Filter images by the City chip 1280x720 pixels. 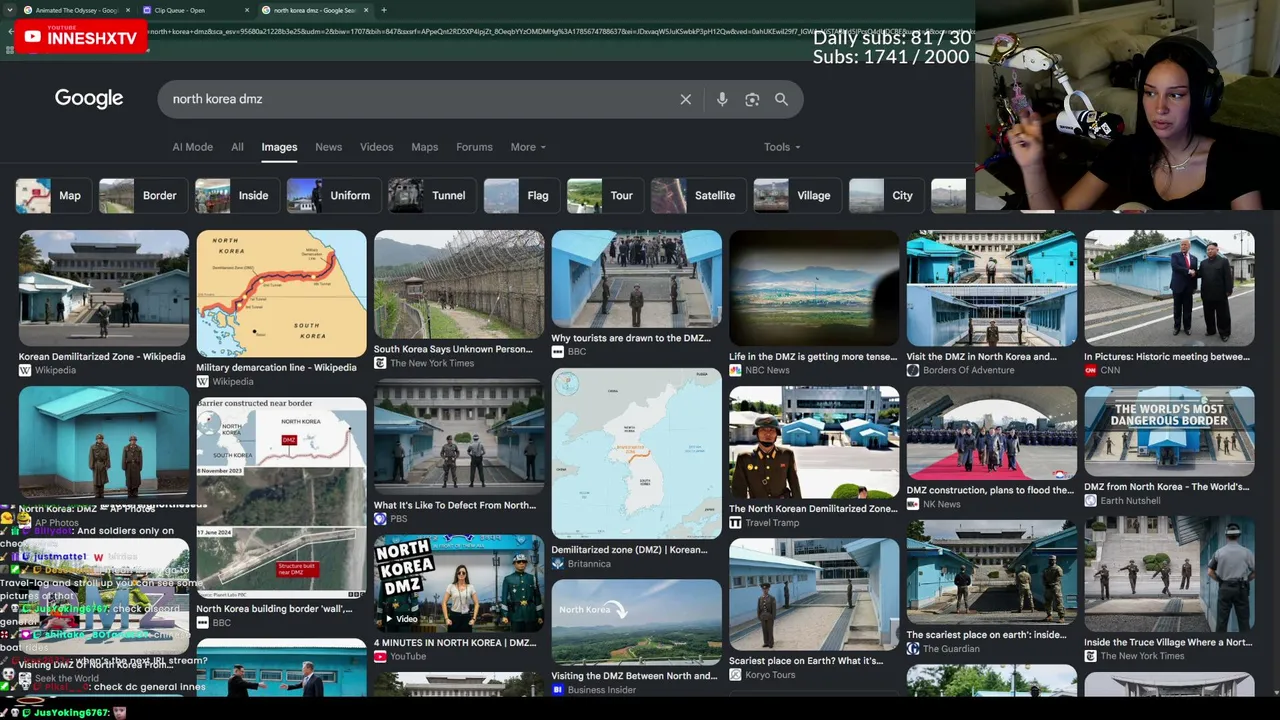tap(887, 196)
